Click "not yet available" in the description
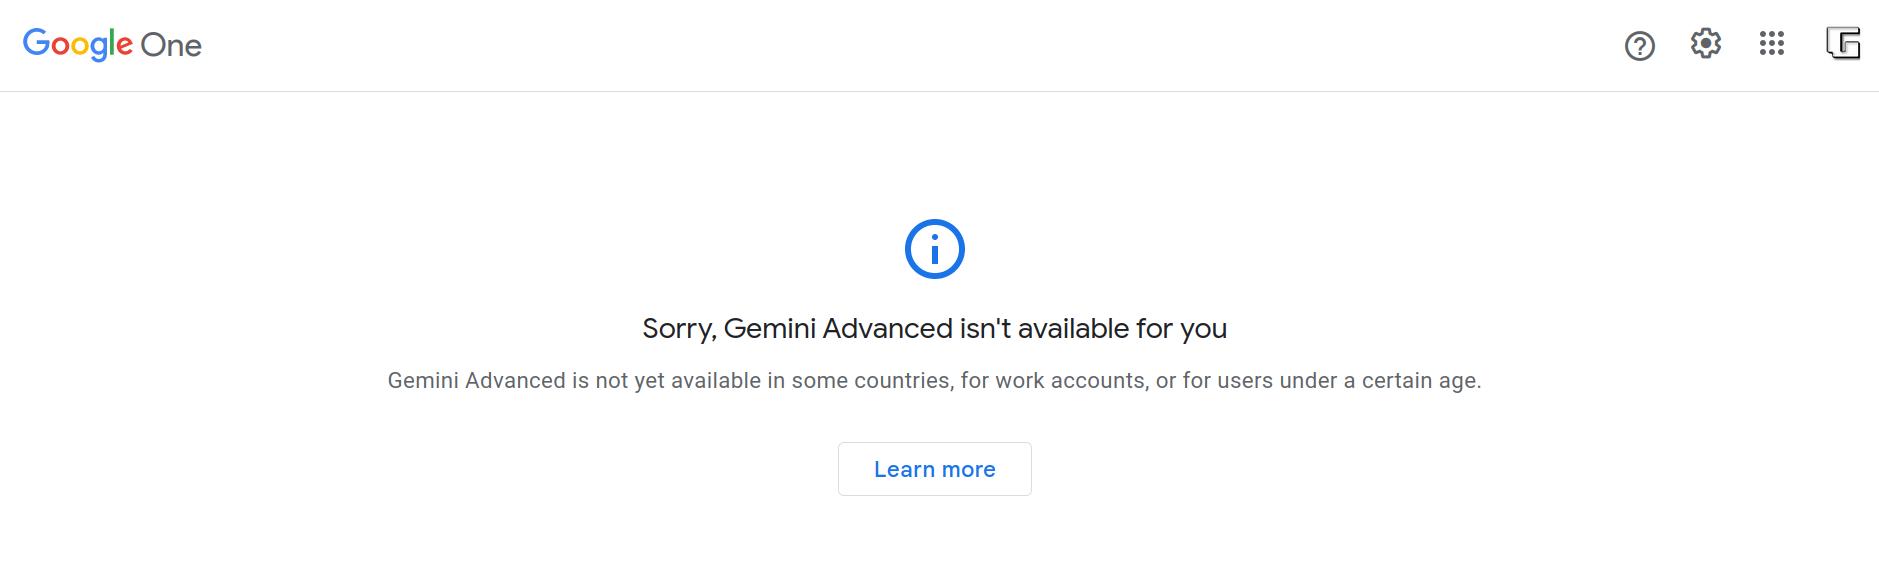The width and height of the screenshot is (1879, 563). tap(677, 381)
